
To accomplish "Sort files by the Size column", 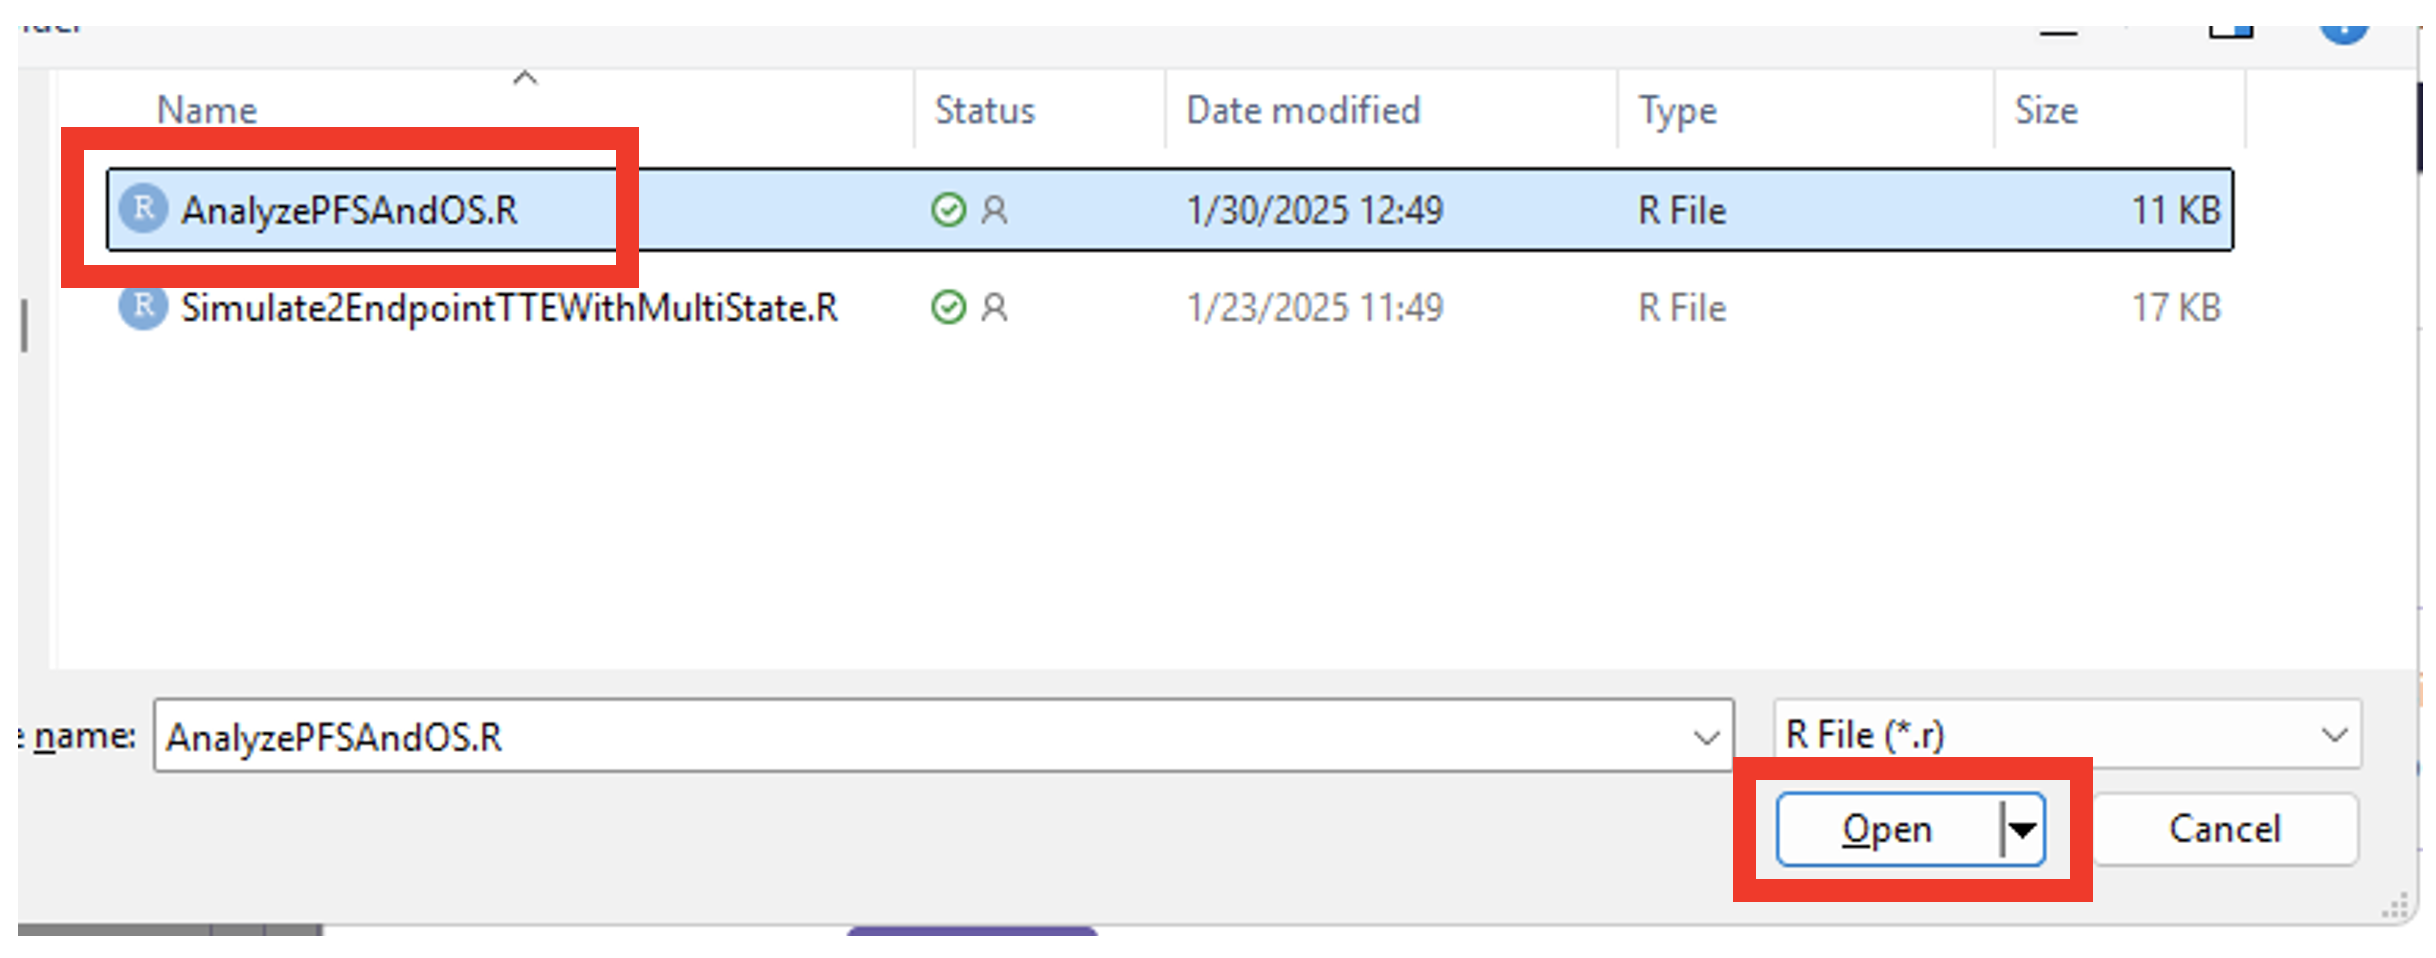I will pos(2045,110).
